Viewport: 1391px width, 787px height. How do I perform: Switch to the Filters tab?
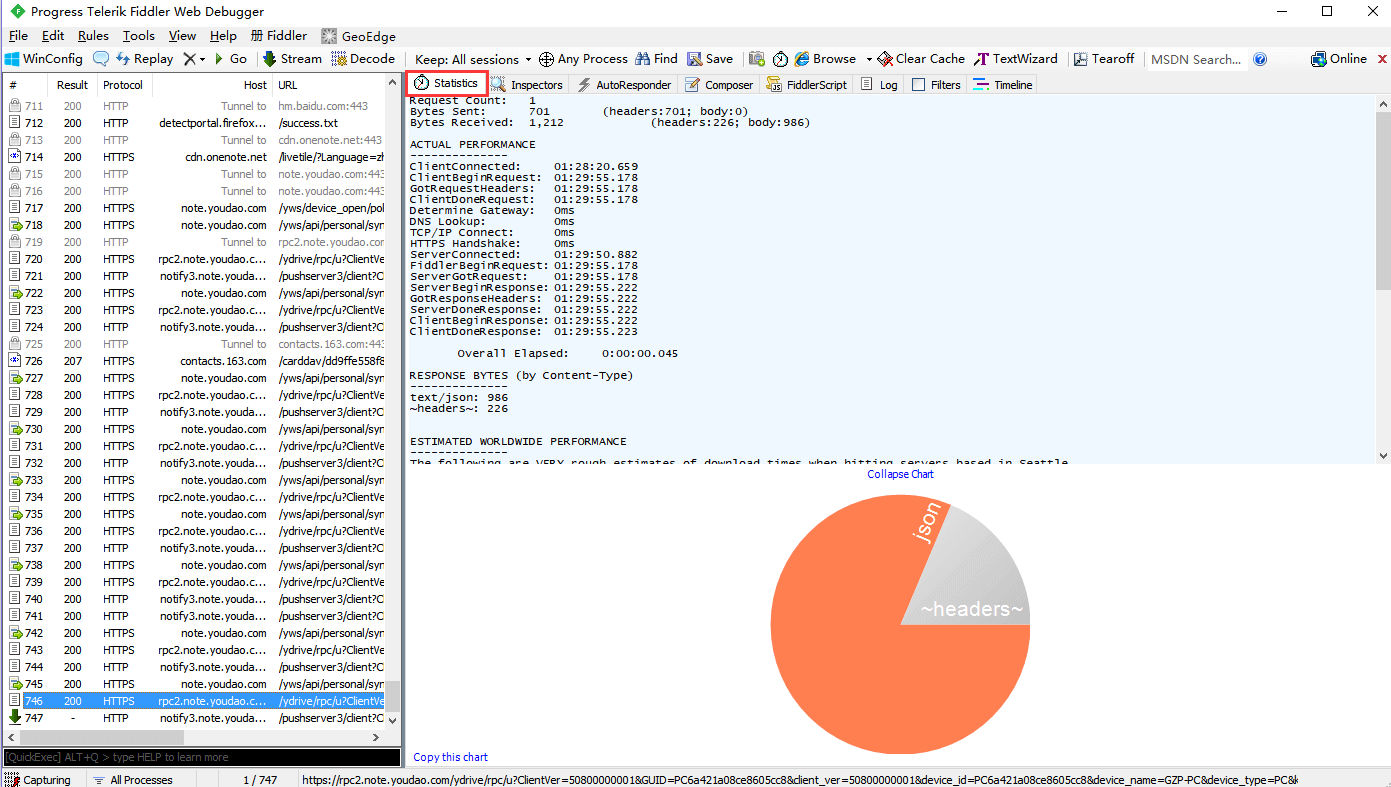click(x=936, y=85)
